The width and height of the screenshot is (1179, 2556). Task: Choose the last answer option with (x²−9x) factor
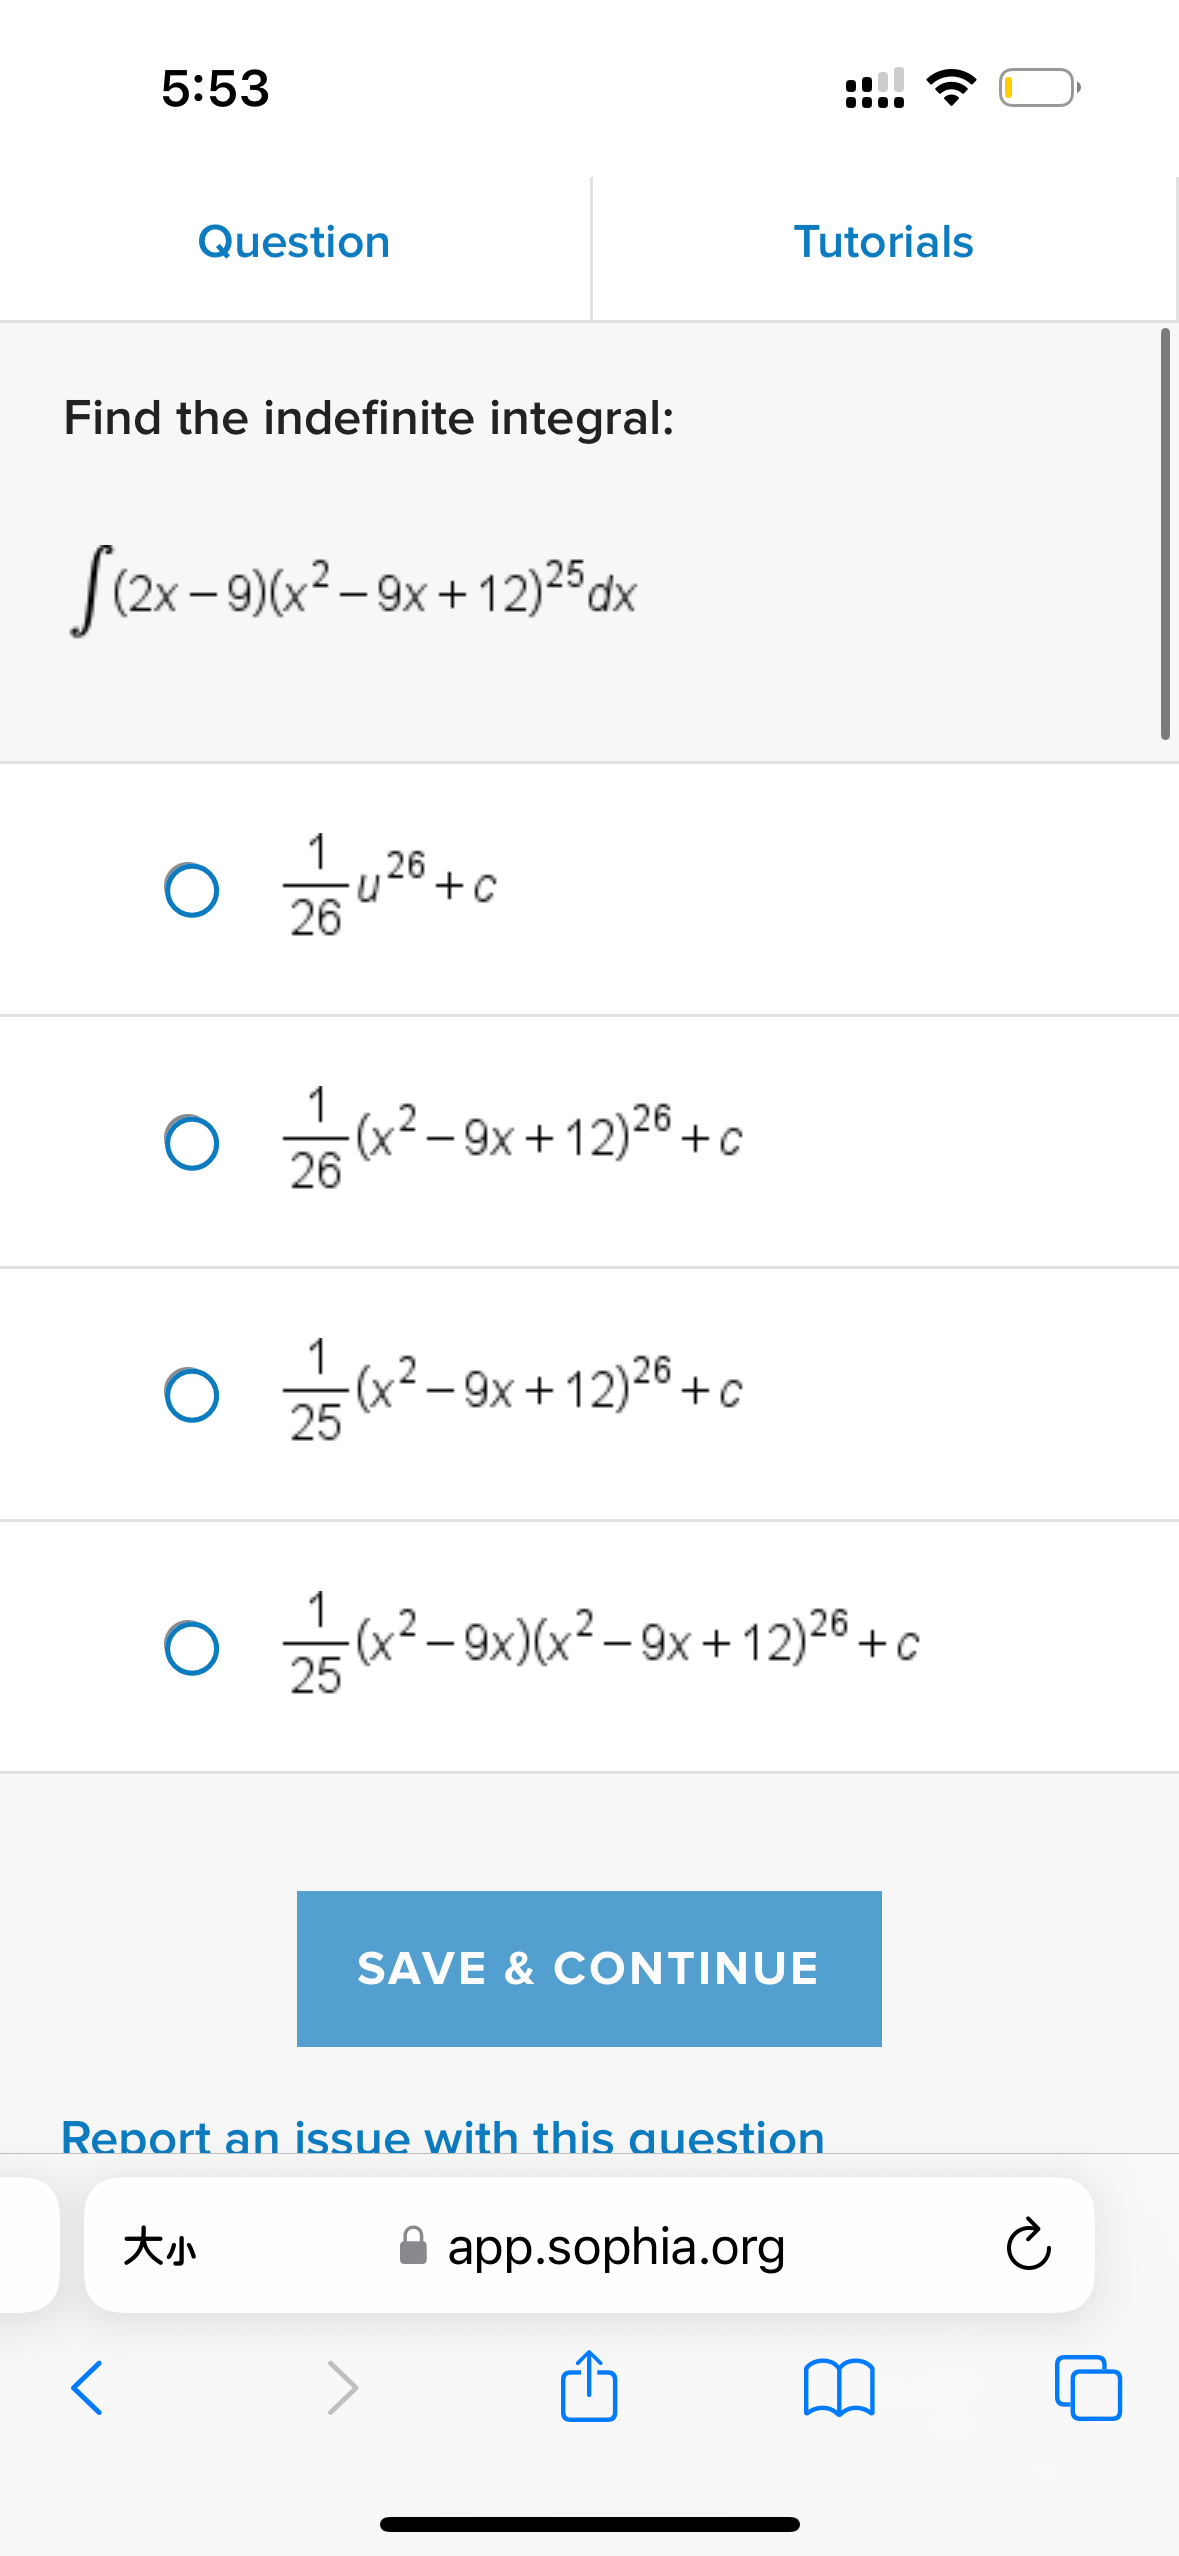click(193, 1647)
